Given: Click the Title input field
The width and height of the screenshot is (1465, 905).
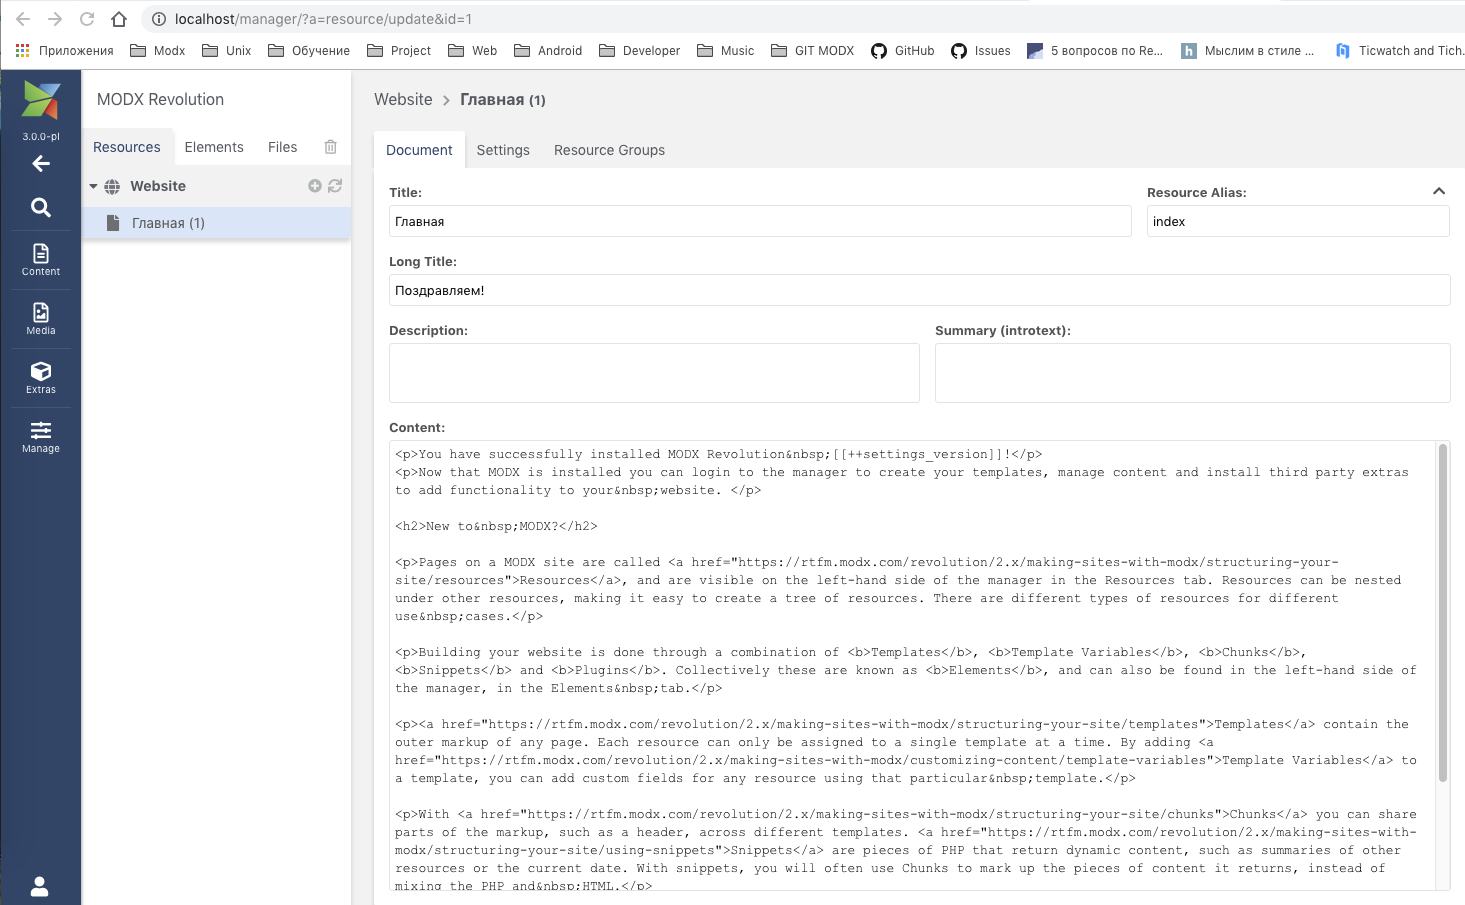Looking at the screenshot, I should click(760, 221).
